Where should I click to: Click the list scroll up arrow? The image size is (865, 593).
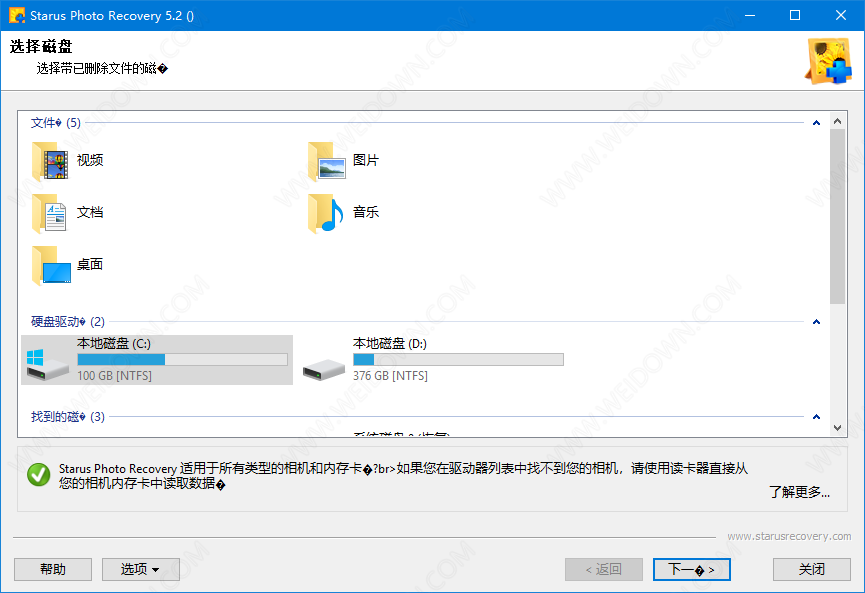point(837,121)
